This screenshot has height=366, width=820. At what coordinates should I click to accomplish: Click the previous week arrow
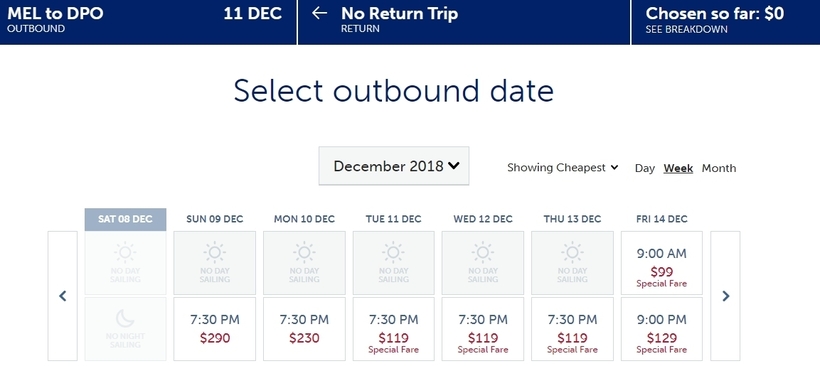coord(63,296)
